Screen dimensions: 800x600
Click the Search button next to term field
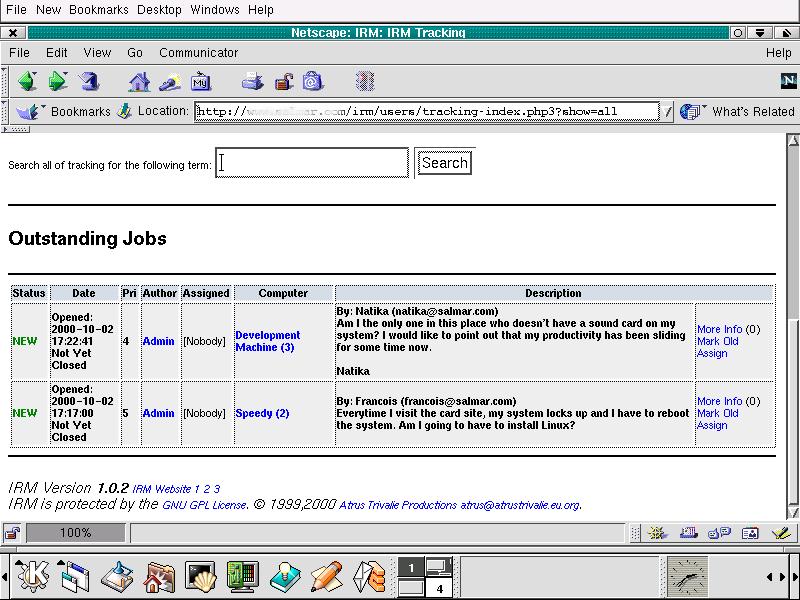444,163
